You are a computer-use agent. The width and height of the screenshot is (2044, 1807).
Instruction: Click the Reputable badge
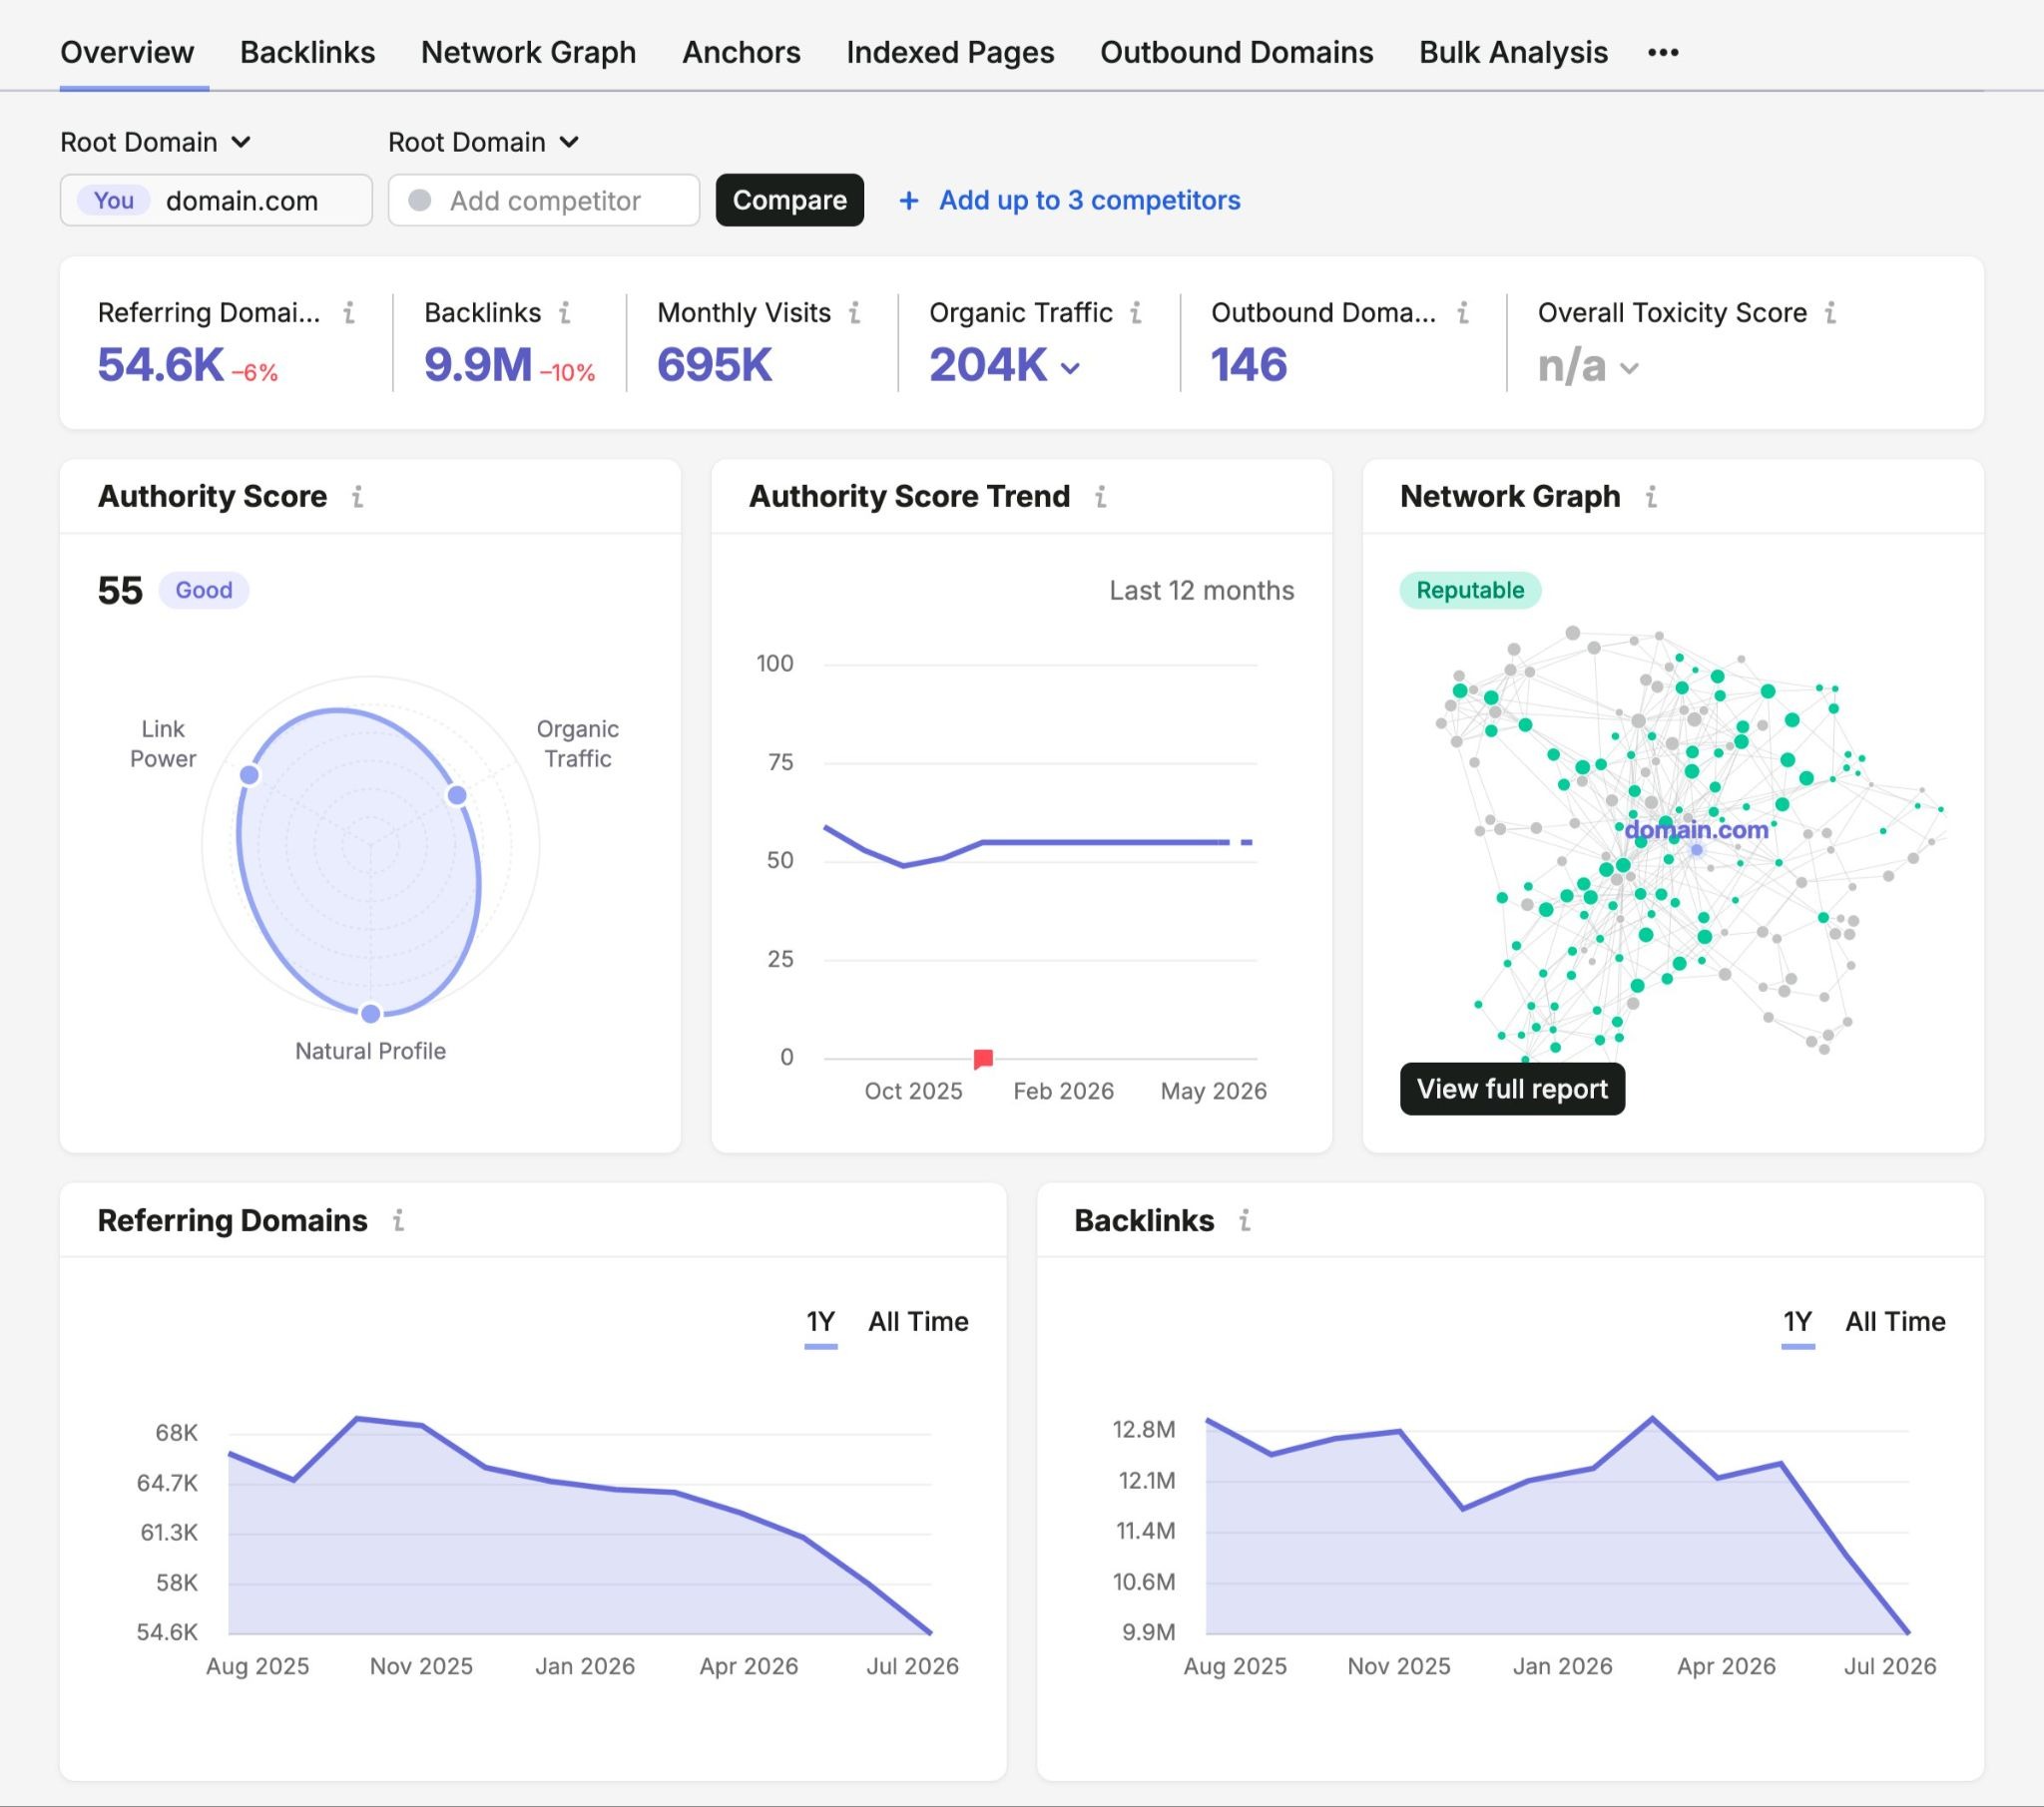(x=1470, y=590)
